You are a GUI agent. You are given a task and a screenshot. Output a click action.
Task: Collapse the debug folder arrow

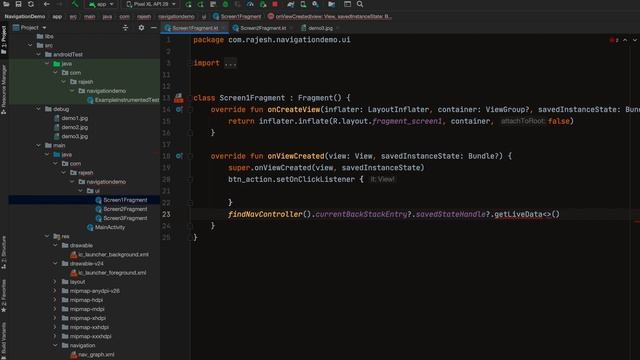[x=38, y=109]
